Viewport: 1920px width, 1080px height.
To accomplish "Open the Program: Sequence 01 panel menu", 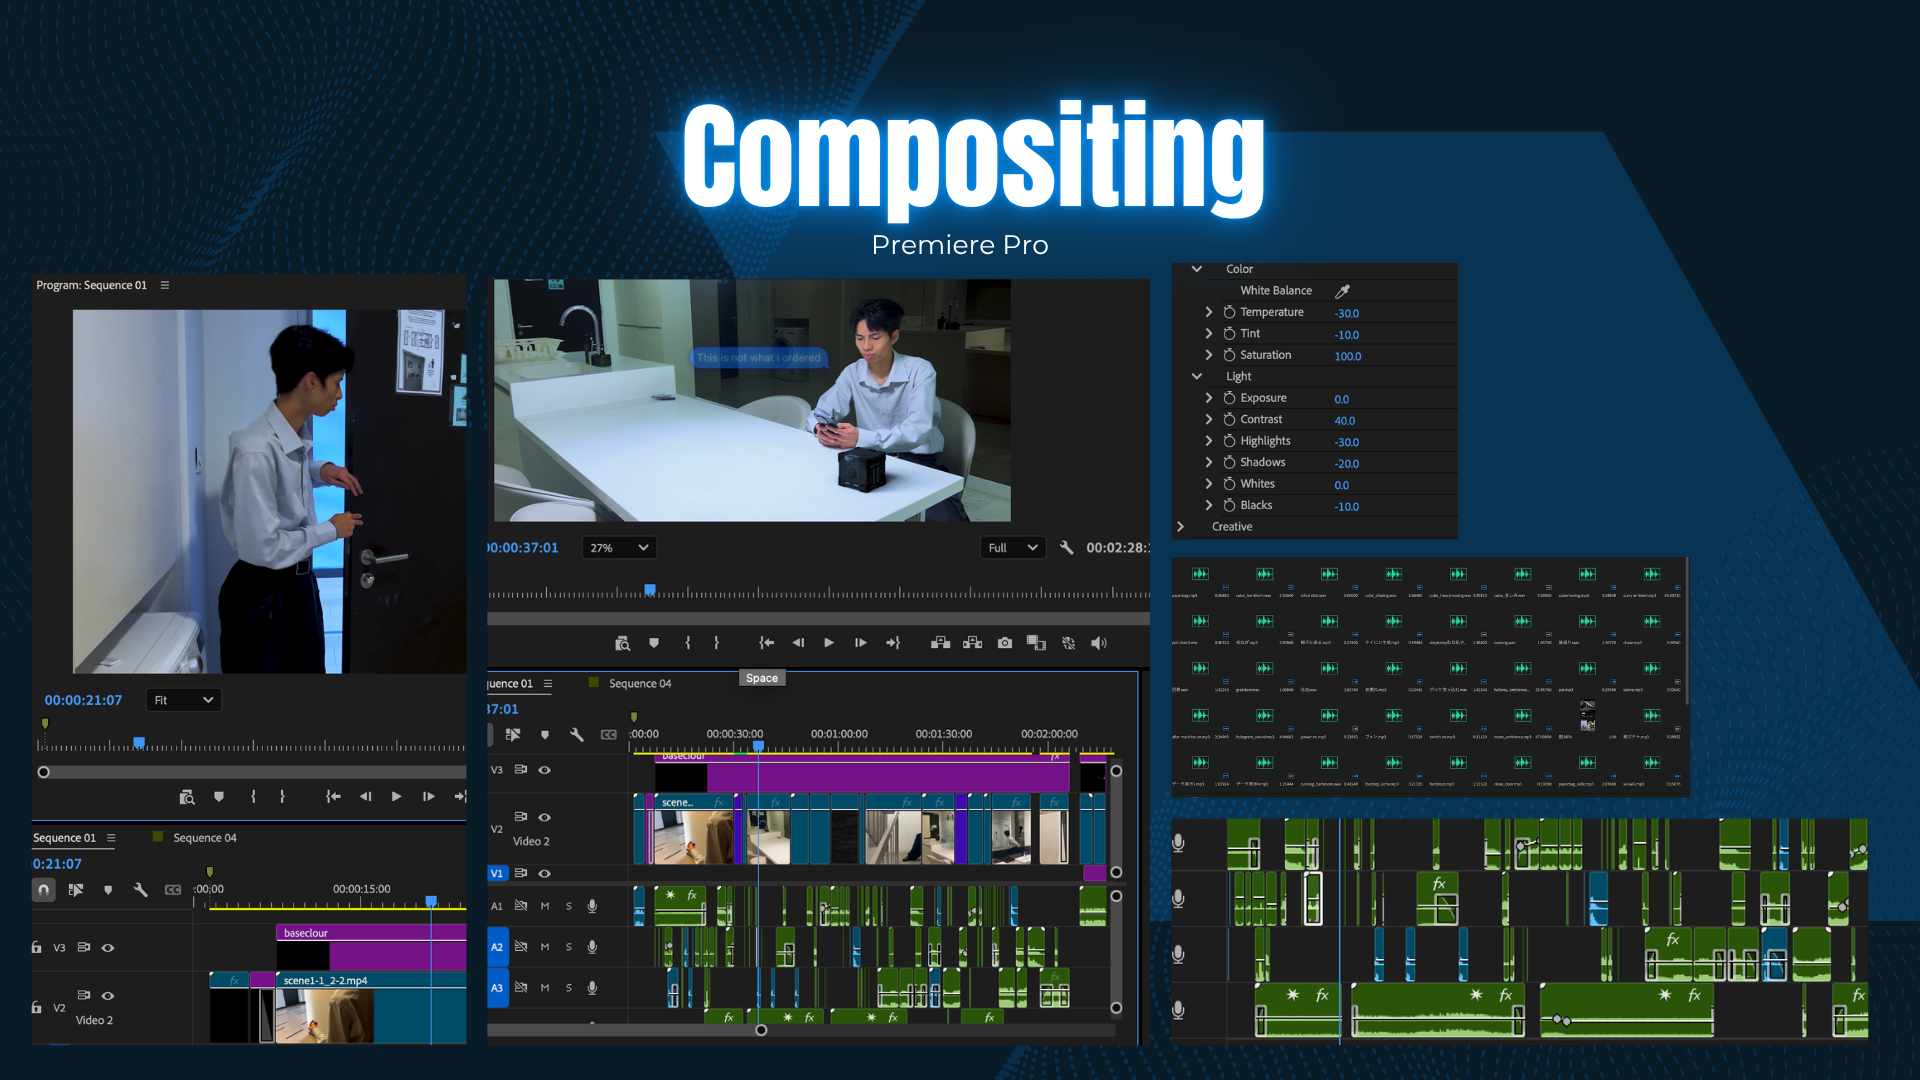I will click(165, 285).
